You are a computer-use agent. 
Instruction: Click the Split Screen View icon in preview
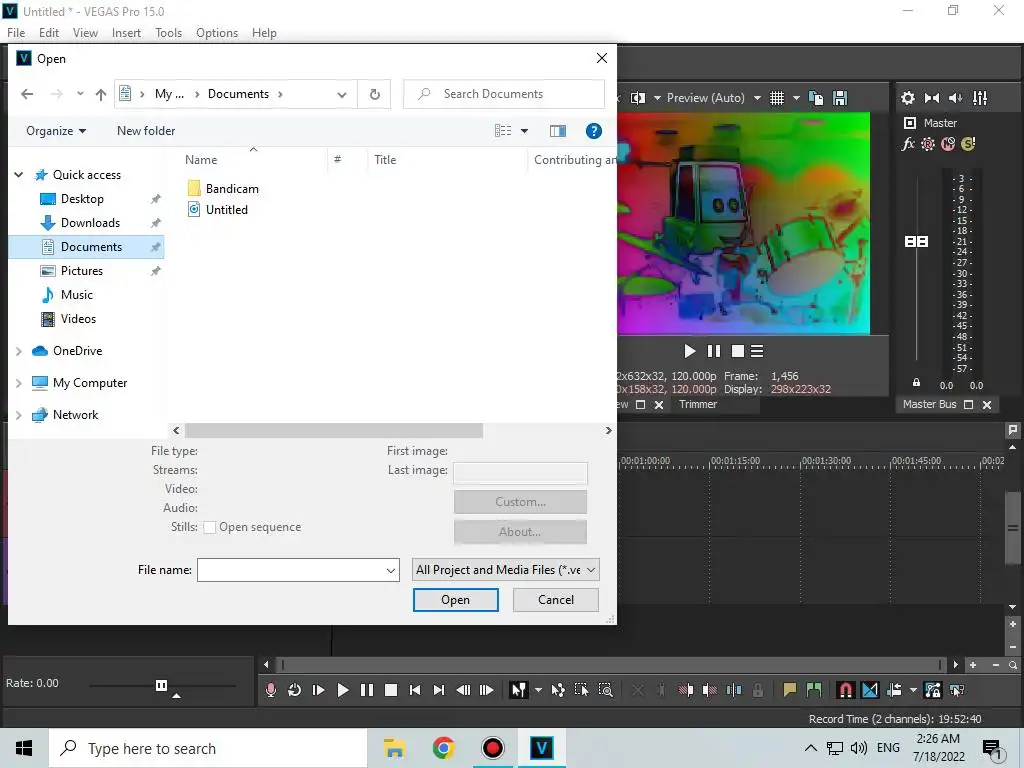638,98
